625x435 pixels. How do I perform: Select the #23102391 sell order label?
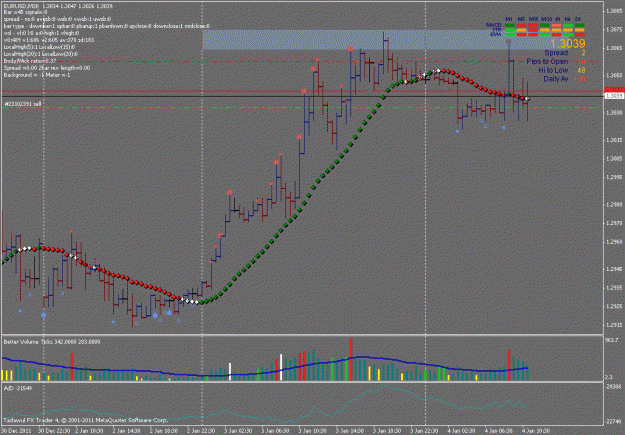[23, 104]
